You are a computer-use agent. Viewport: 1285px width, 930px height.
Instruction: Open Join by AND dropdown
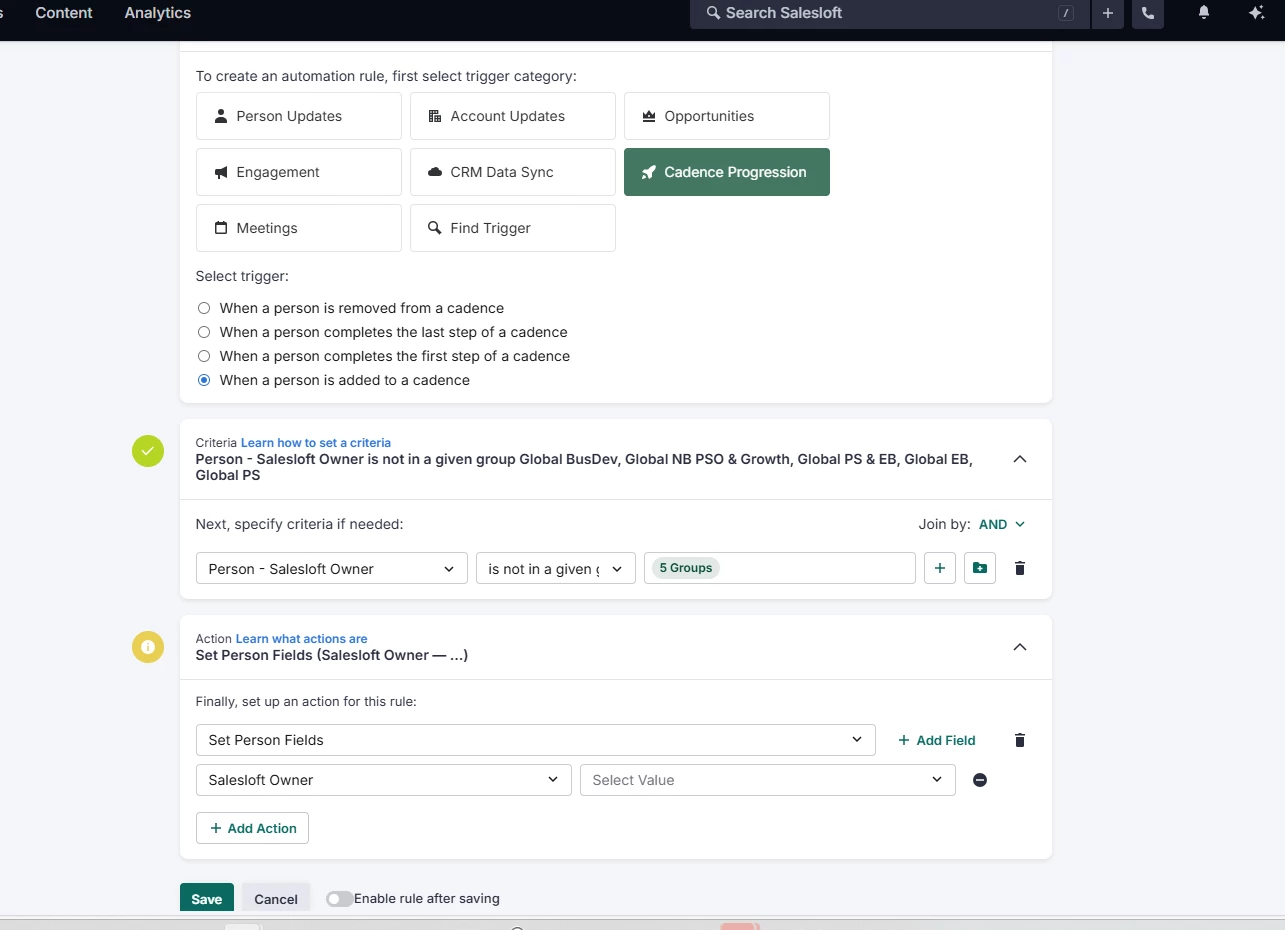(x=1002, y=524)
